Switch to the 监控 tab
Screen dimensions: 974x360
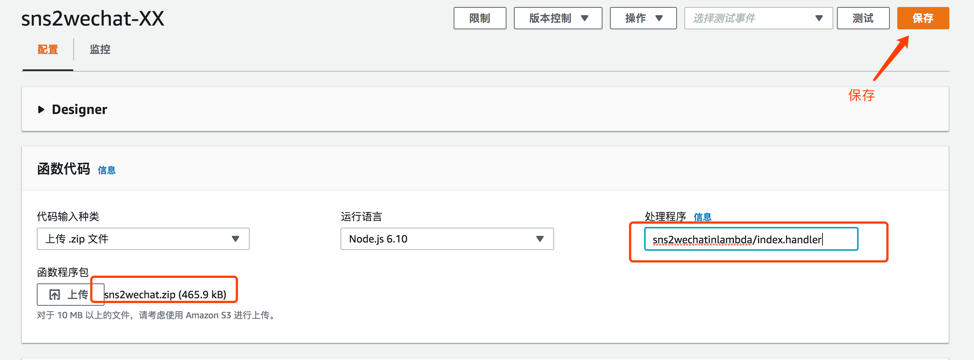(100, 50)
